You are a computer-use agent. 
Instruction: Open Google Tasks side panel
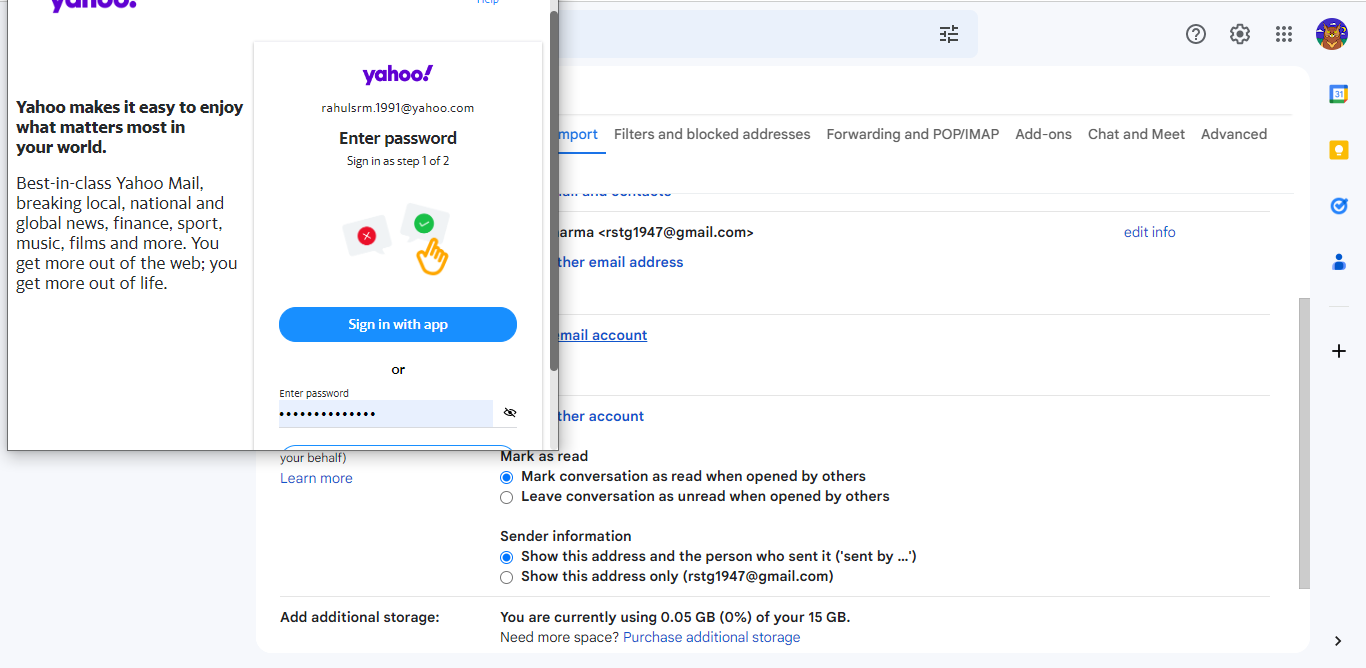[x=1339, y=206]
